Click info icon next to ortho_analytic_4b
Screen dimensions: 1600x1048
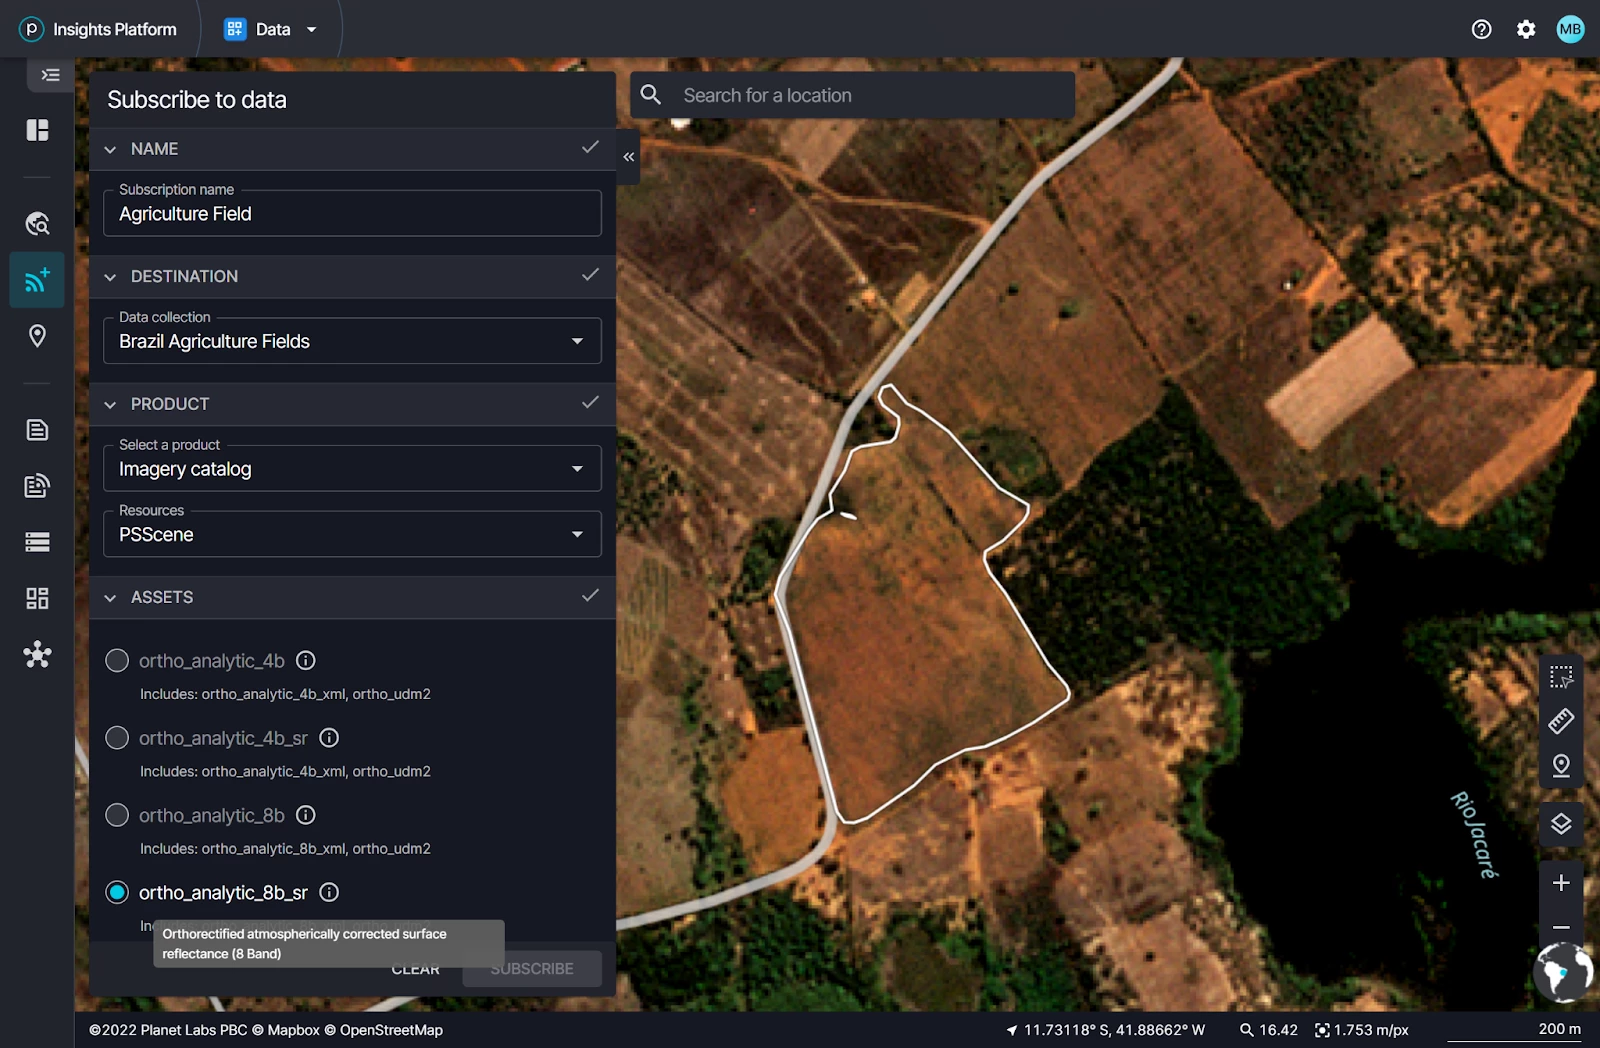(x=306, y=660)
